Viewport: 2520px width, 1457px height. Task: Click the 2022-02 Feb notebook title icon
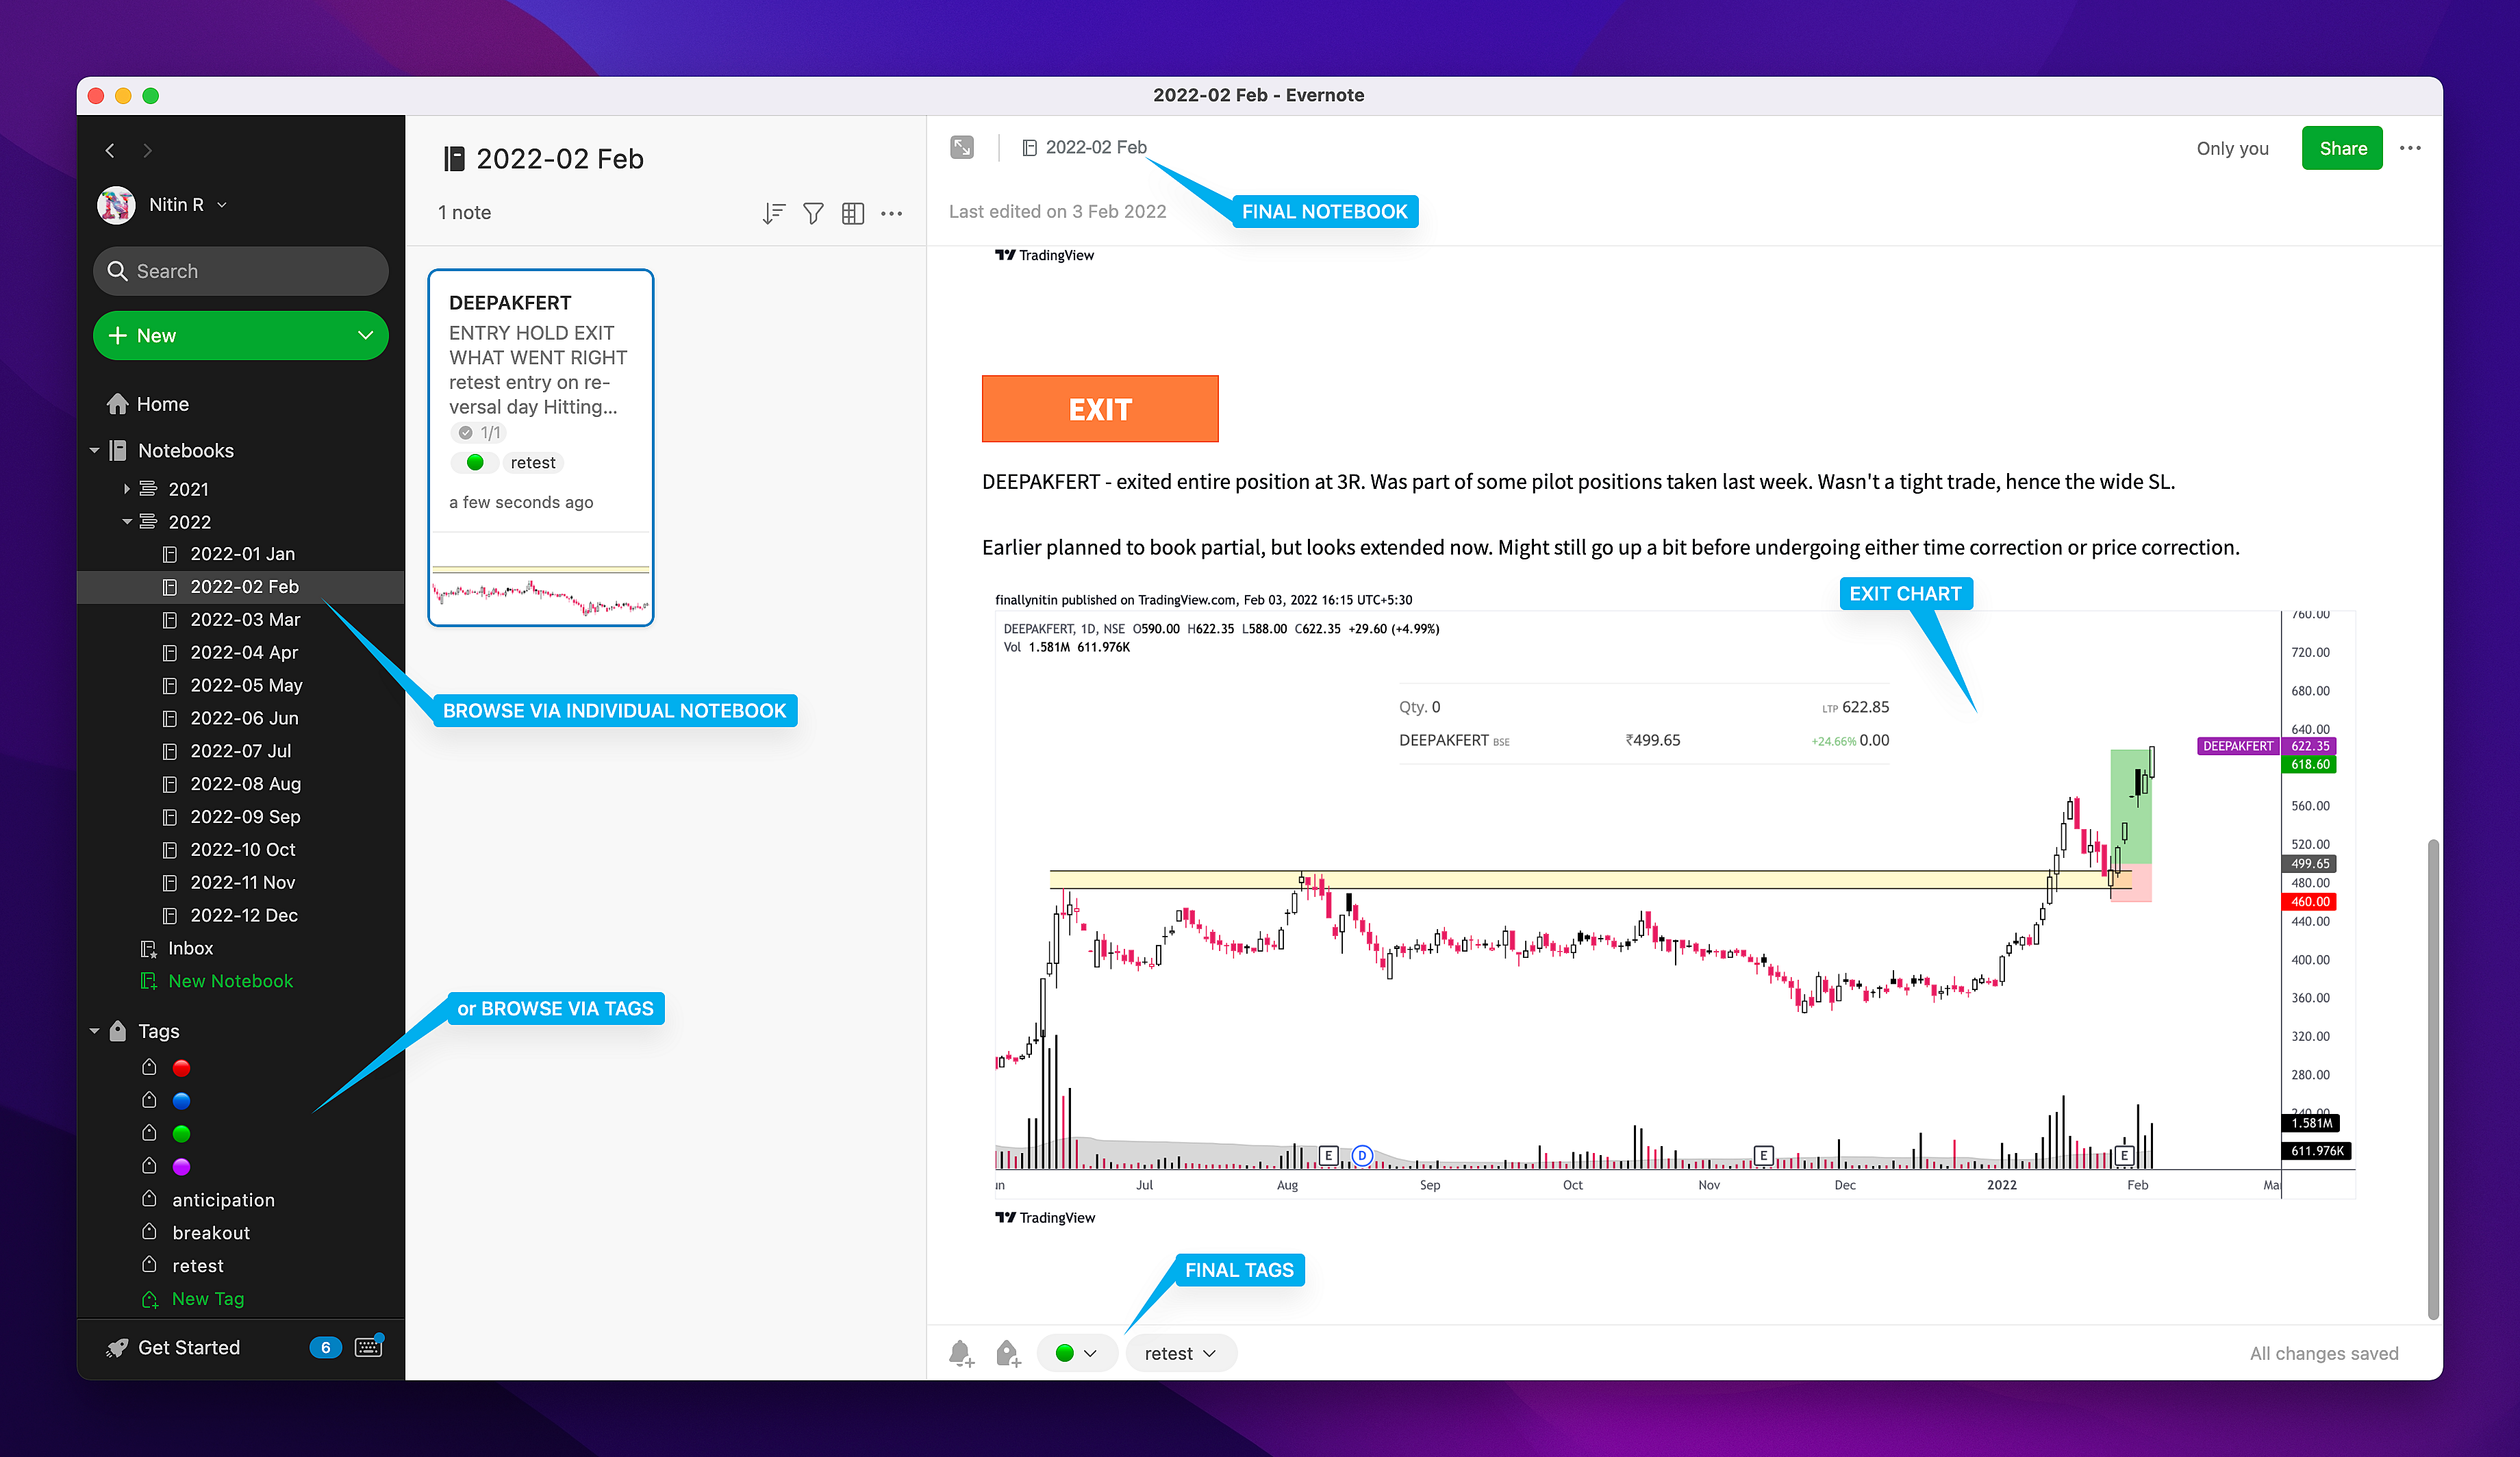454,158
